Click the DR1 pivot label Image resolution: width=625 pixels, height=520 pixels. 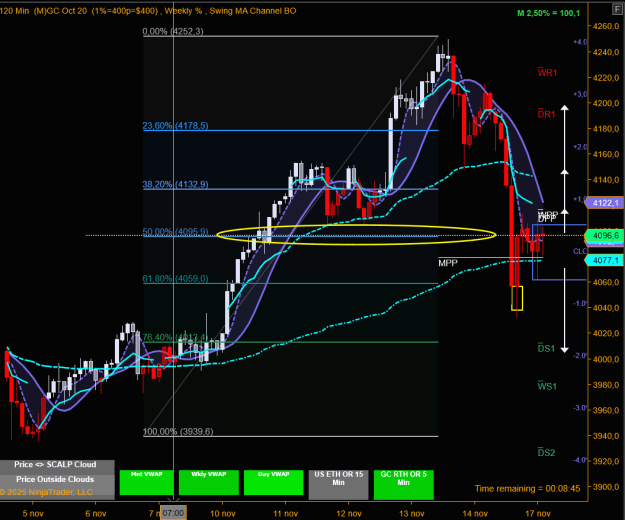point(546,114)
